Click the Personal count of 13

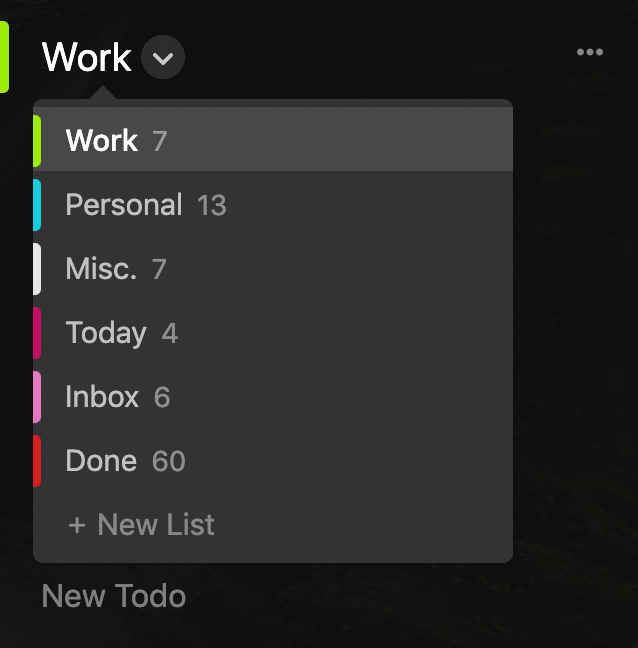pyautogui.click(x=212, y=205)
